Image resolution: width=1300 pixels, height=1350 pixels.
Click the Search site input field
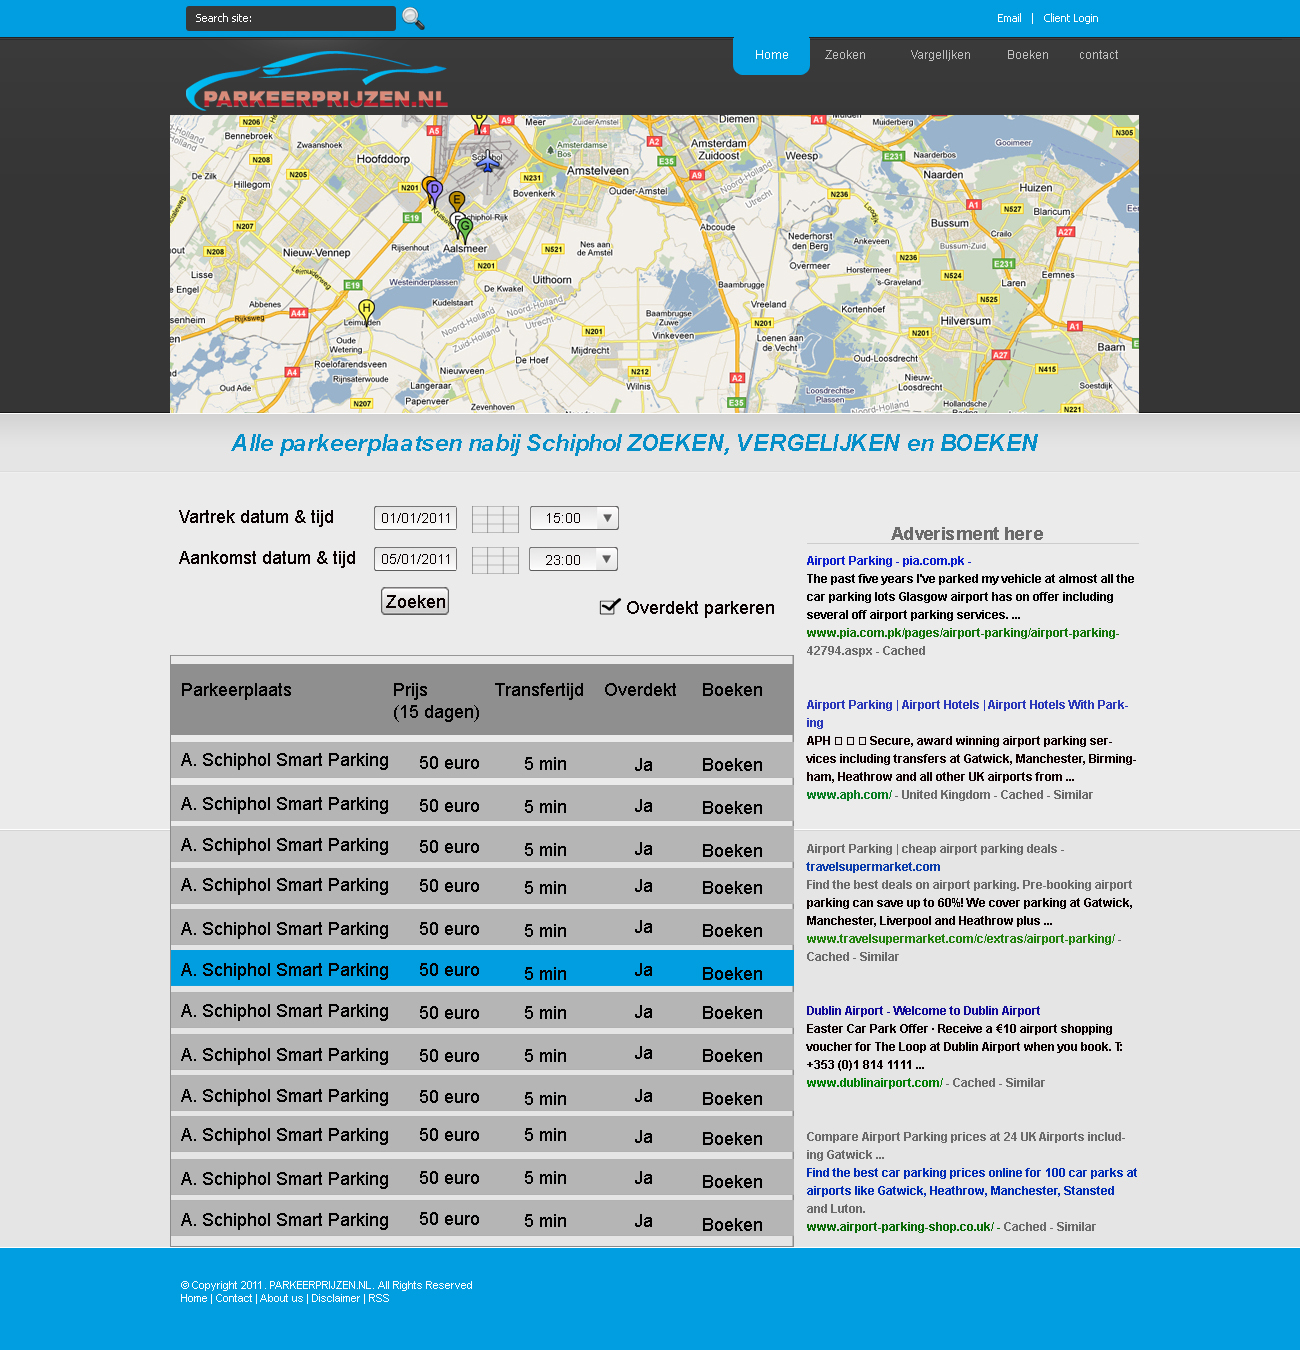pos(290,18)
